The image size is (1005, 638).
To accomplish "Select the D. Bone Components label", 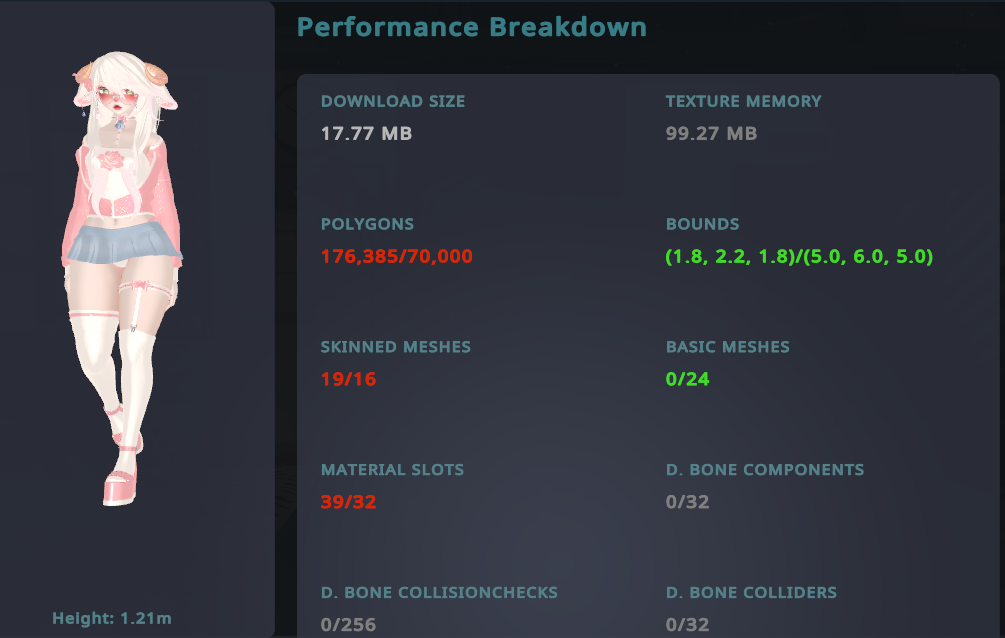I will click(764, 469).
